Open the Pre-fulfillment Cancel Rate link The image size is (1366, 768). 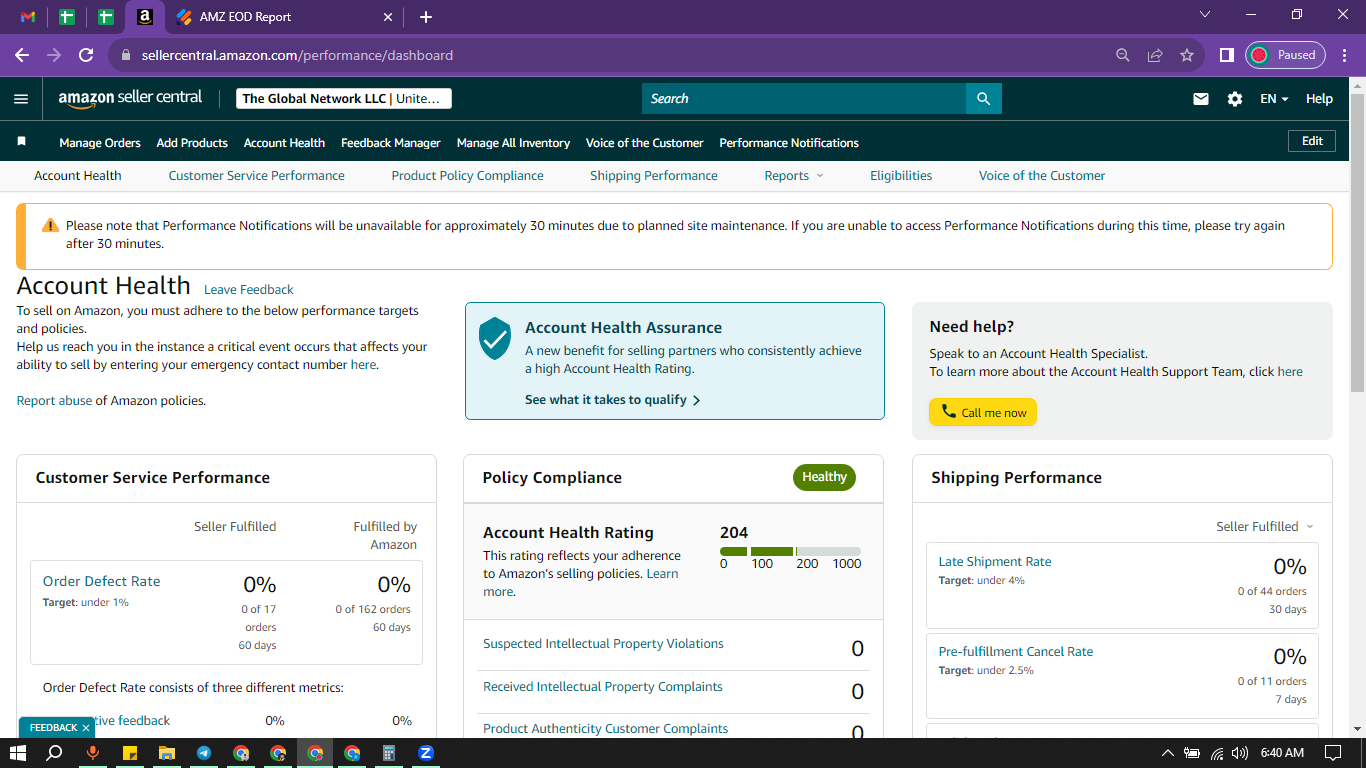1016,652
